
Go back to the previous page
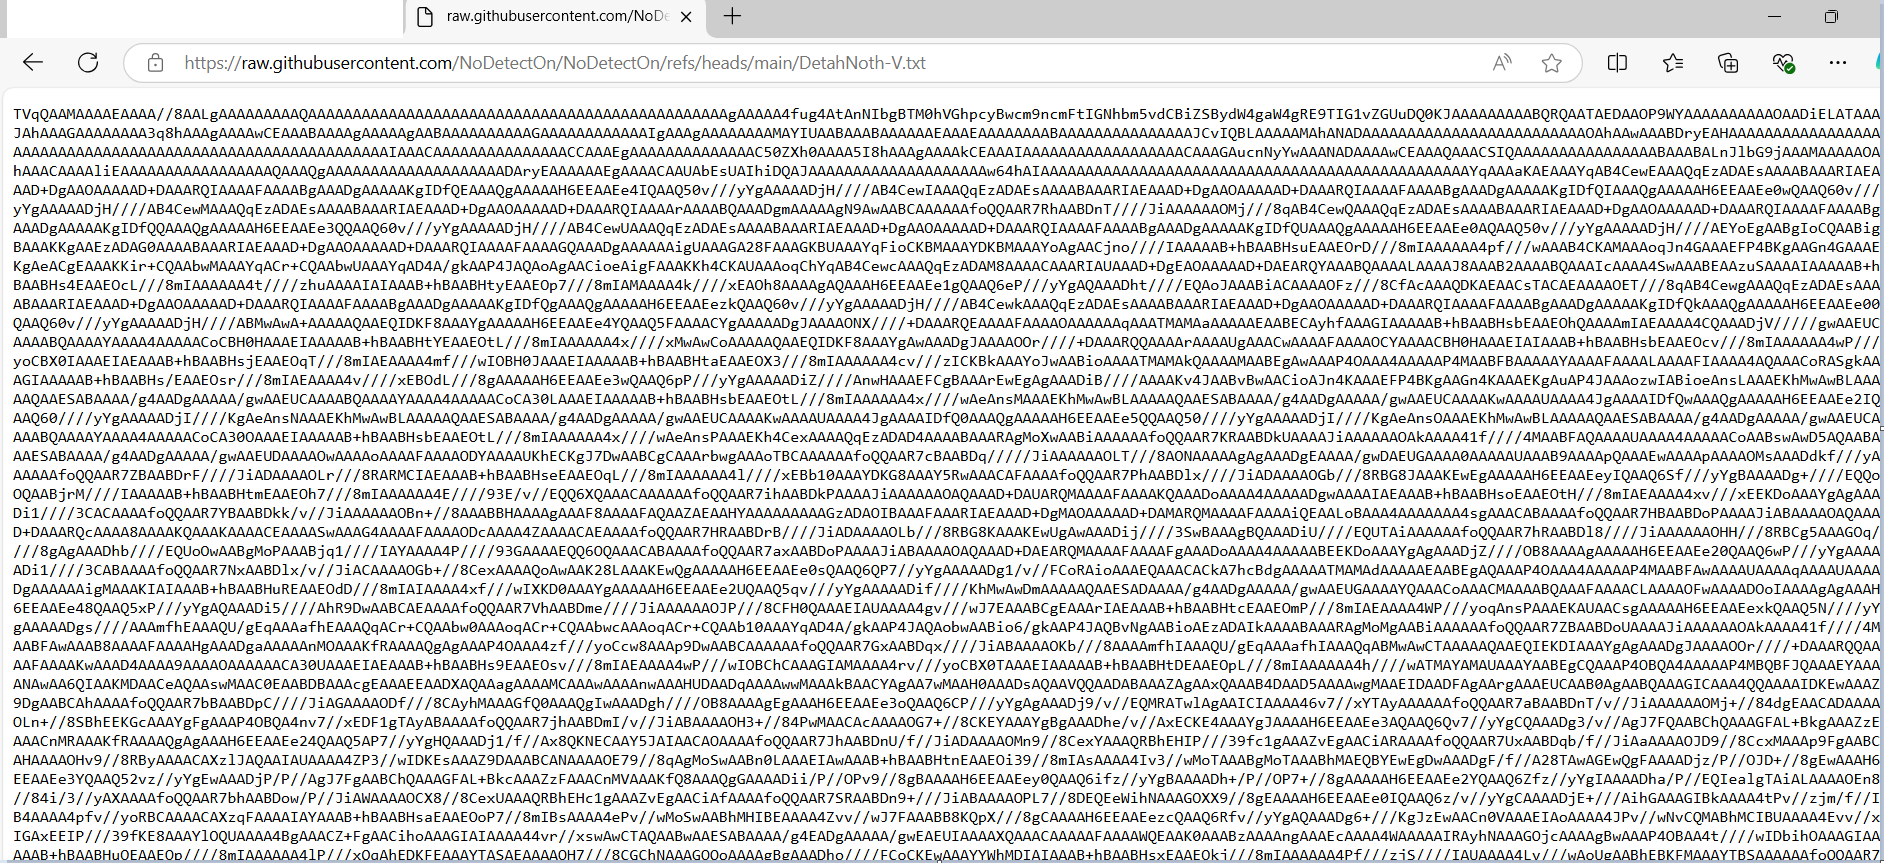click(33, 63)
